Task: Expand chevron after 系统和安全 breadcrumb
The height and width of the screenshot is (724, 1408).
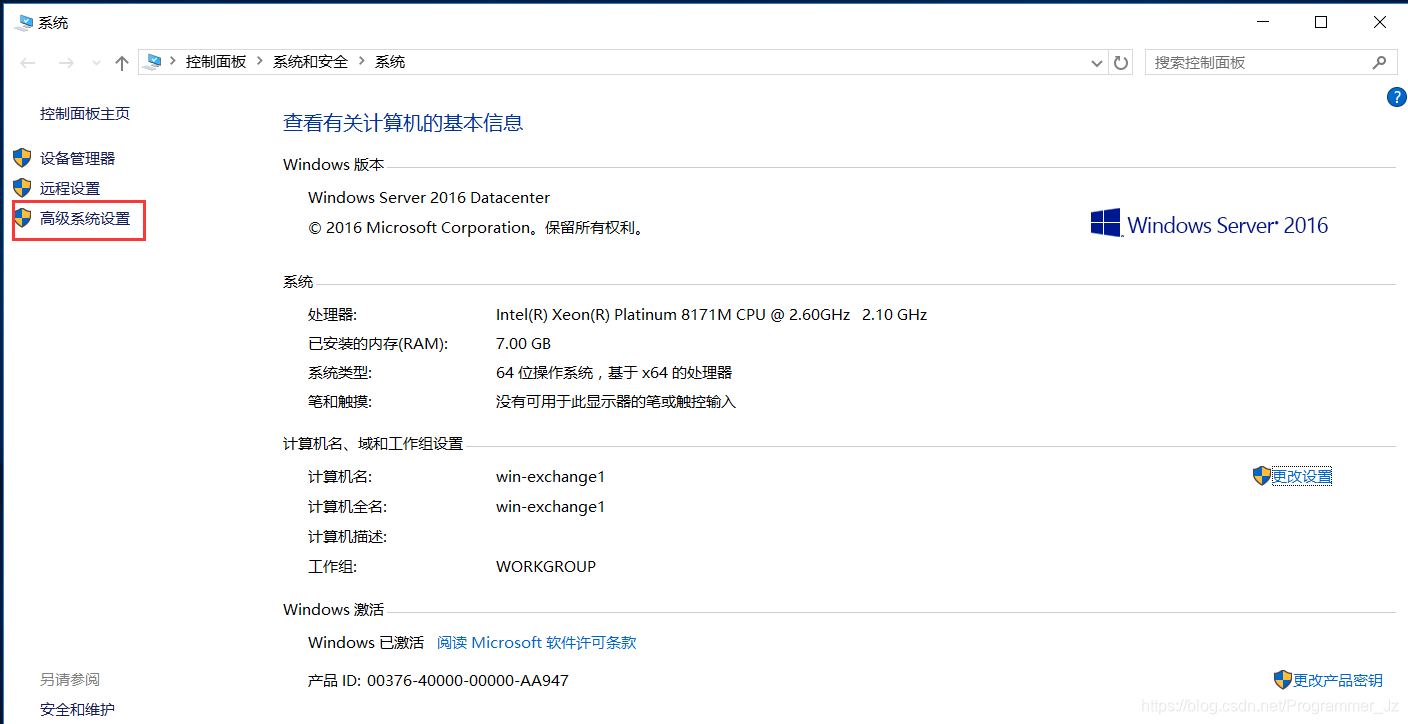Action: tap(362, 62)
